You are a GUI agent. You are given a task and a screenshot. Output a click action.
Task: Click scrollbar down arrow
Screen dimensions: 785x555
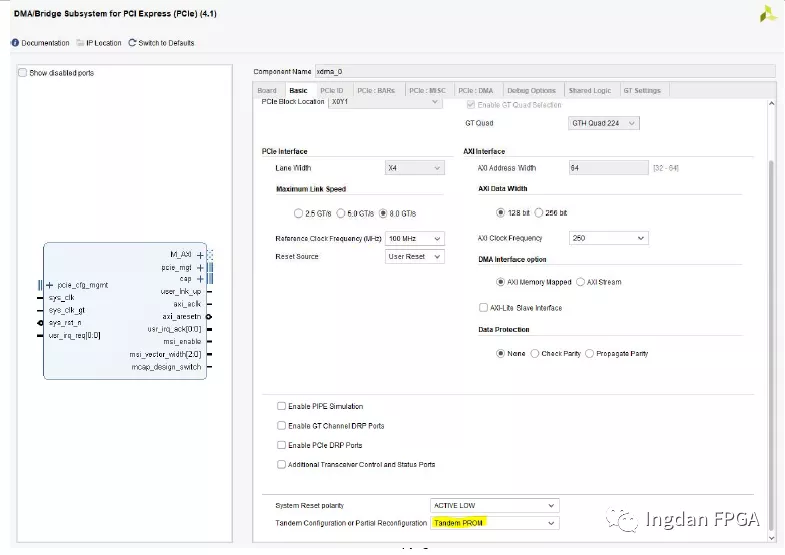click(772, 538)
